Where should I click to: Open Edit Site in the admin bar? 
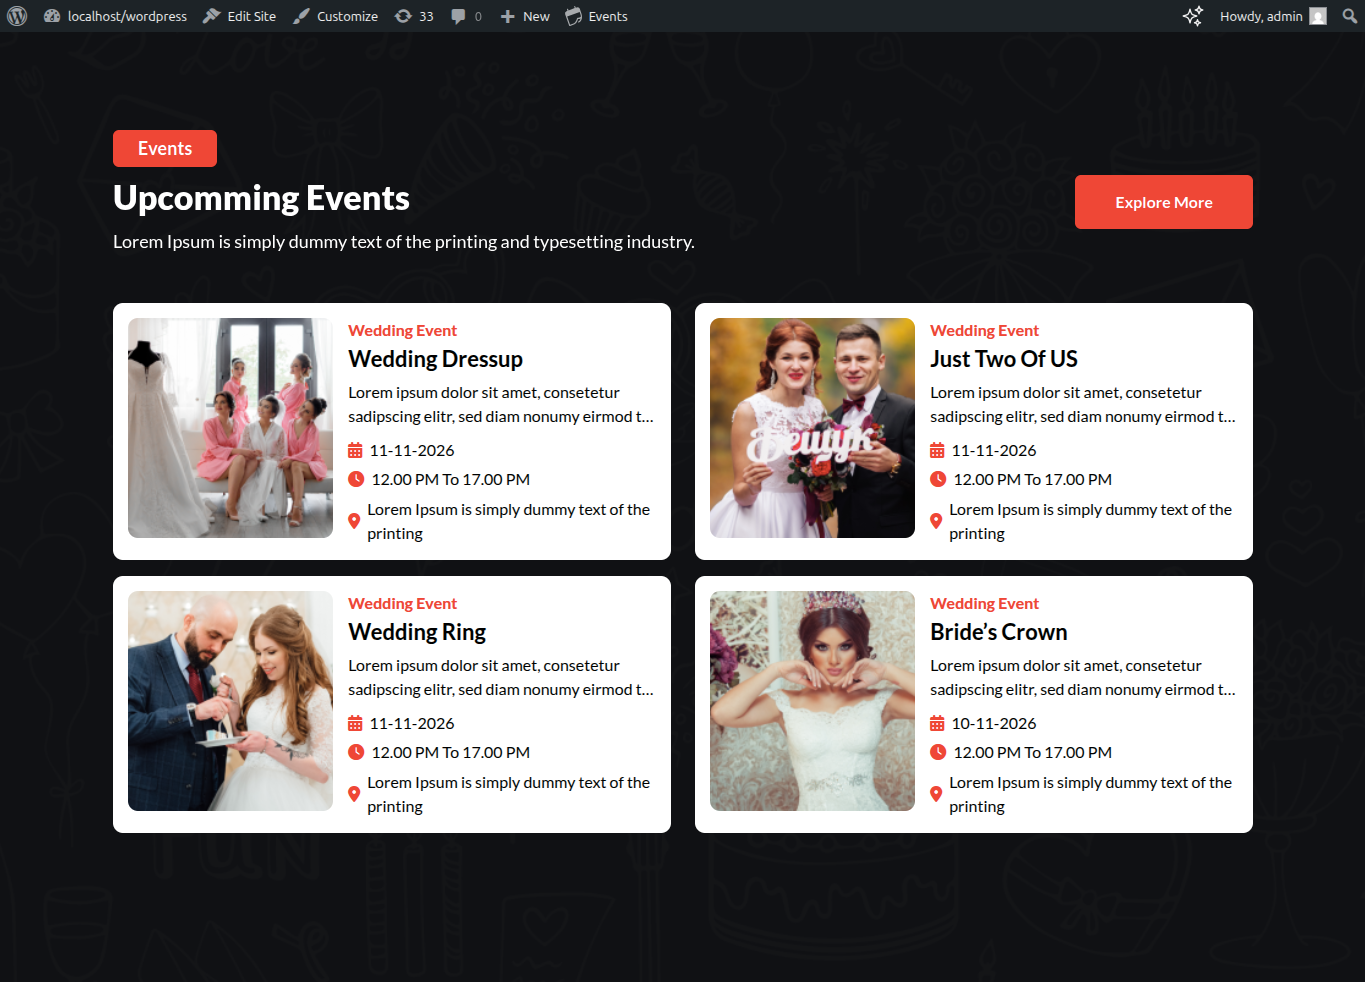239,16
